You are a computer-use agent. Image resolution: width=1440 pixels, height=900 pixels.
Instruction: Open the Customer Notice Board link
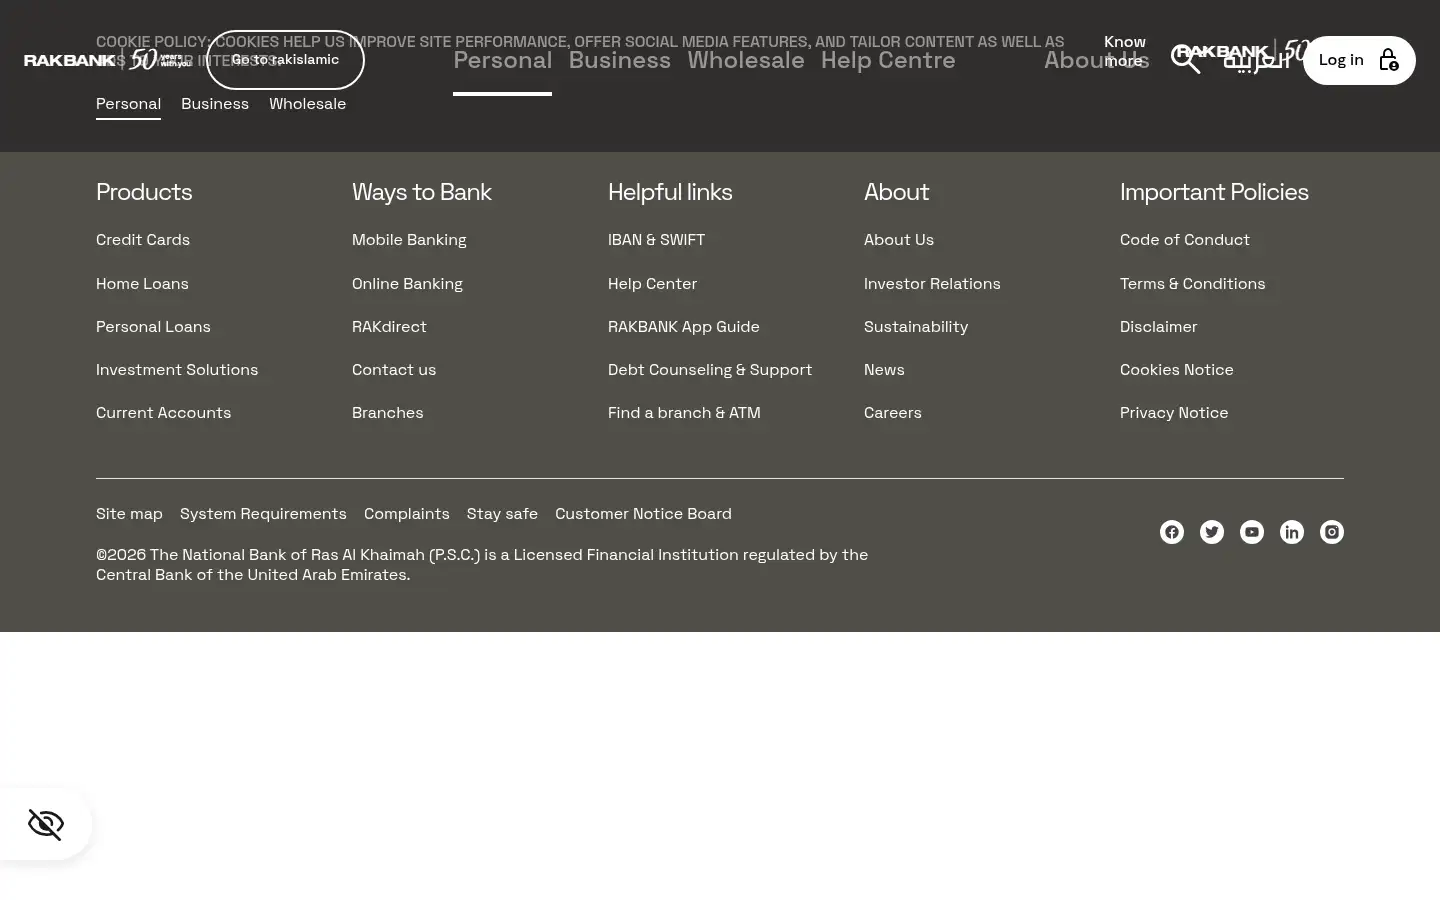[x=643, y=514]
